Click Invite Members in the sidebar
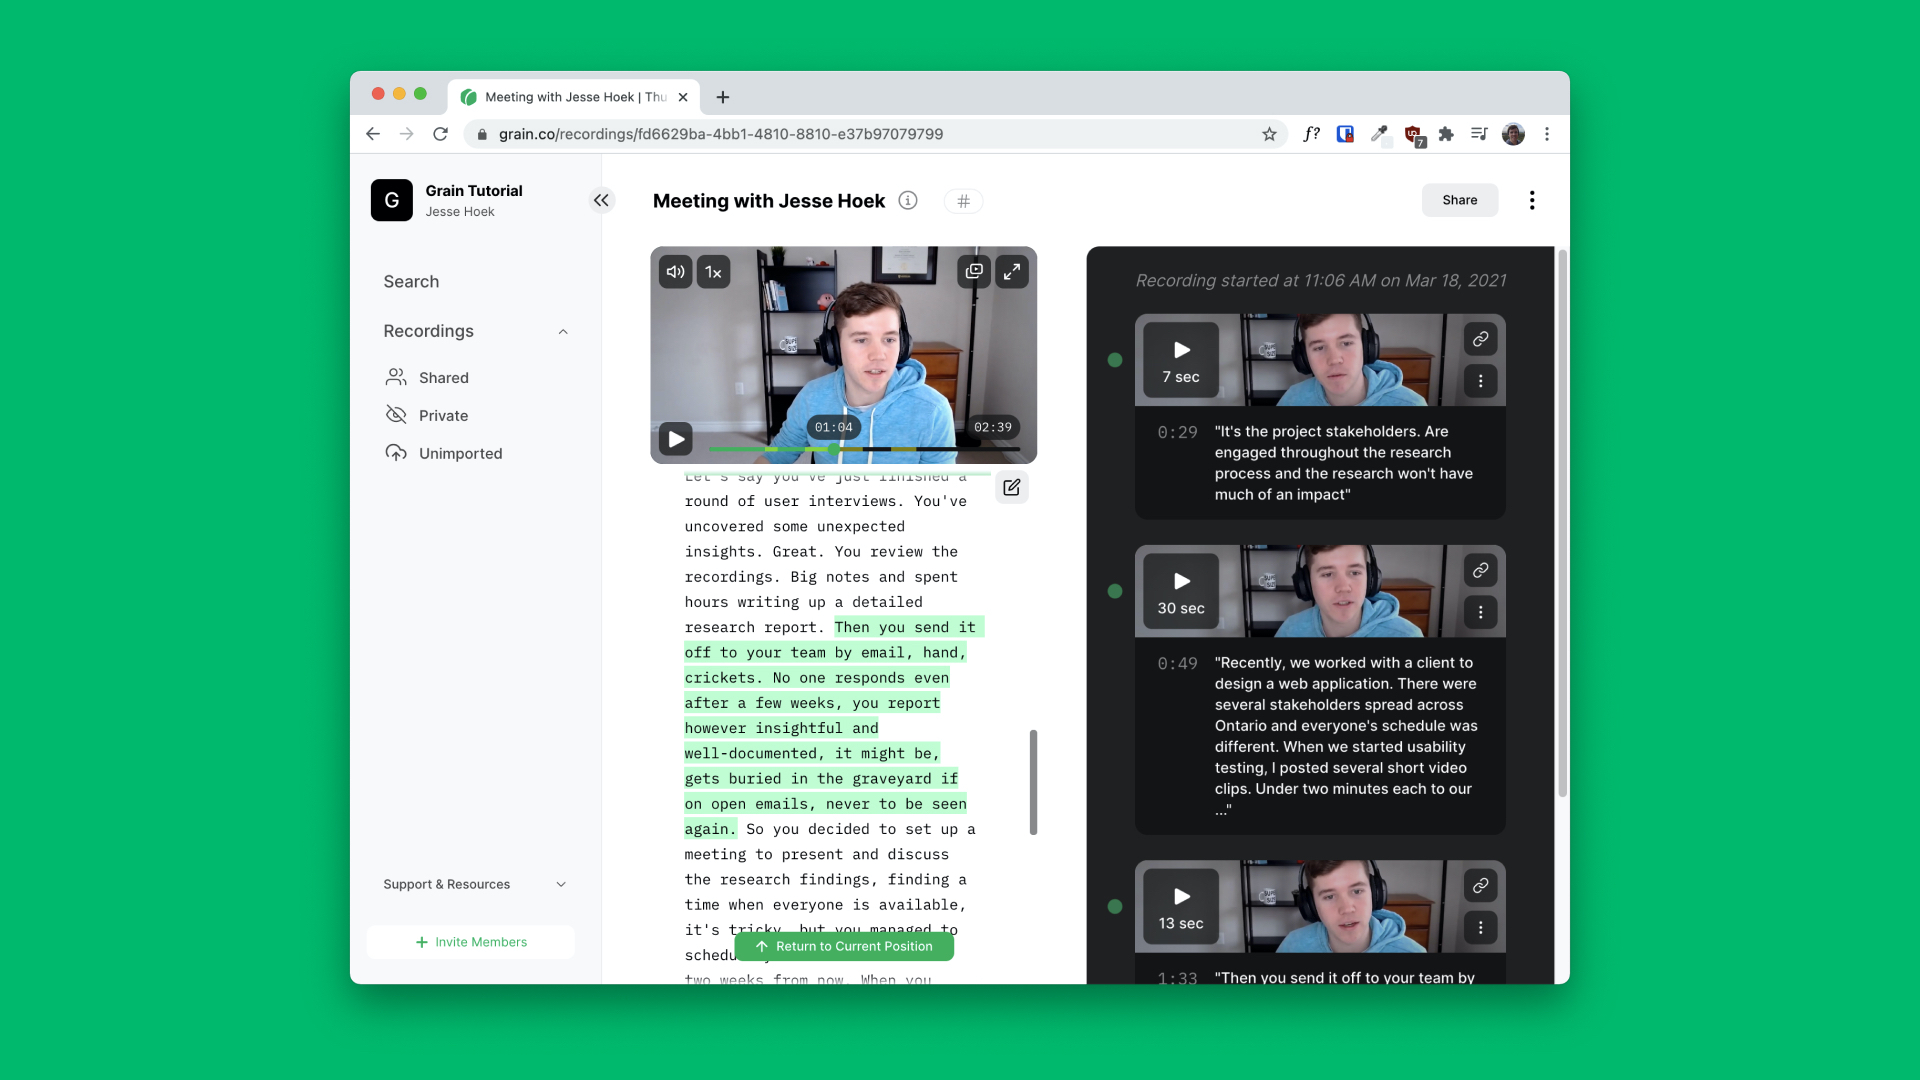 click(x=470, y=941)
